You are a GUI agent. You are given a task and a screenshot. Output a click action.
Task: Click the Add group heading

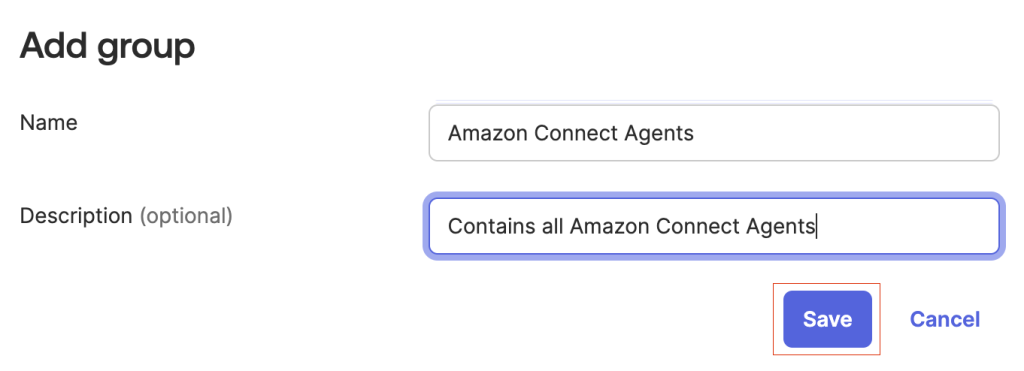click(107, 47)
